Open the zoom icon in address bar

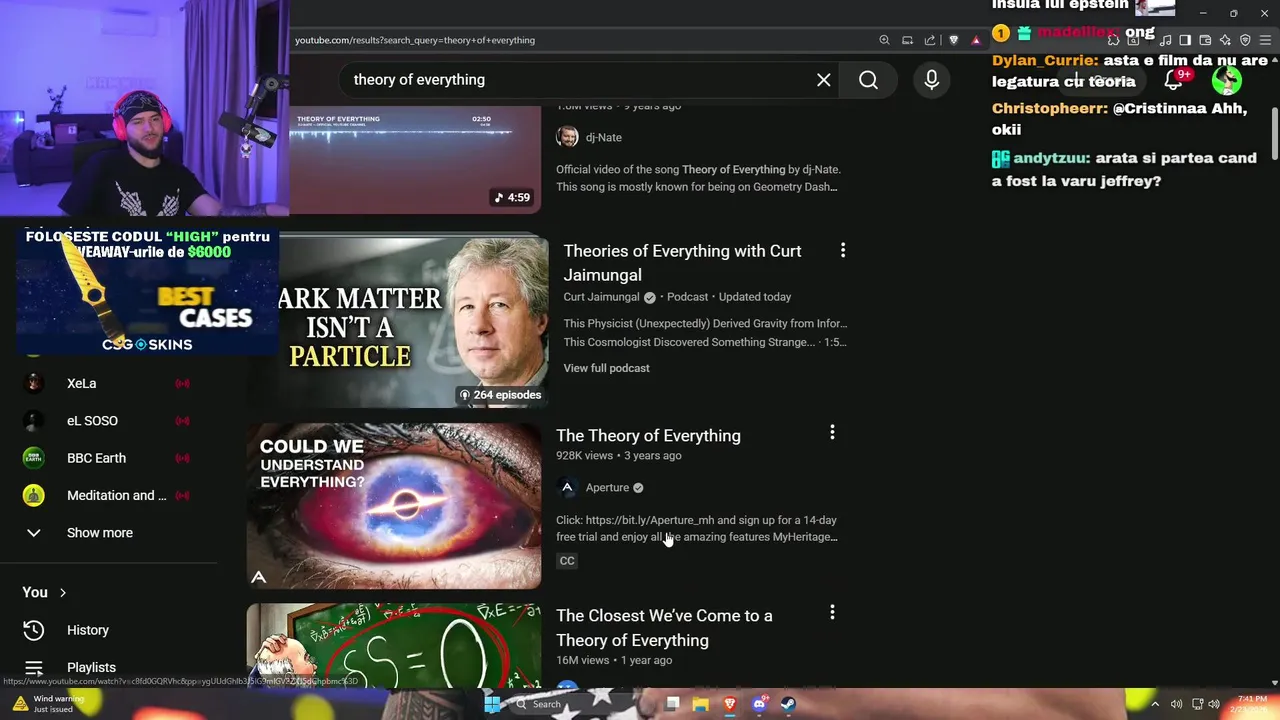[884, 40]
